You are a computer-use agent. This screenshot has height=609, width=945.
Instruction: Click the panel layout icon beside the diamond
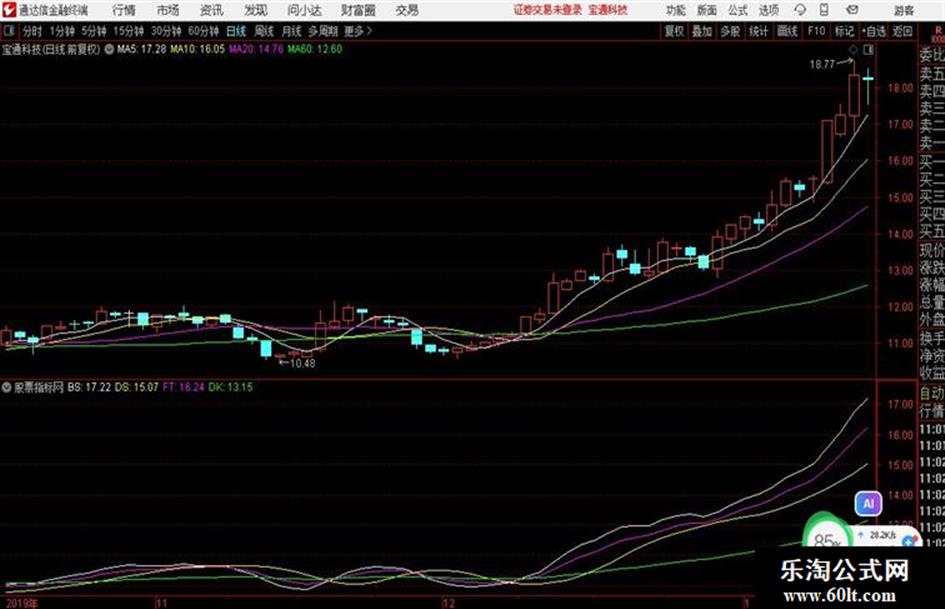868,49
